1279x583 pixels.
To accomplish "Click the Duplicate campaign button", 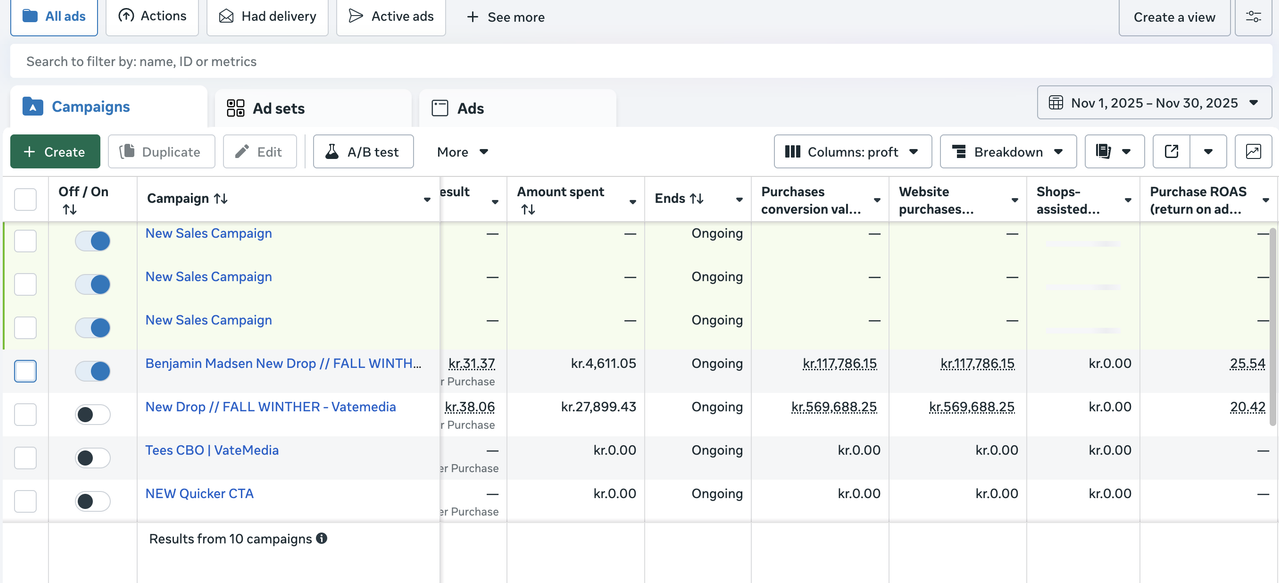I will [x=161, y=152].
